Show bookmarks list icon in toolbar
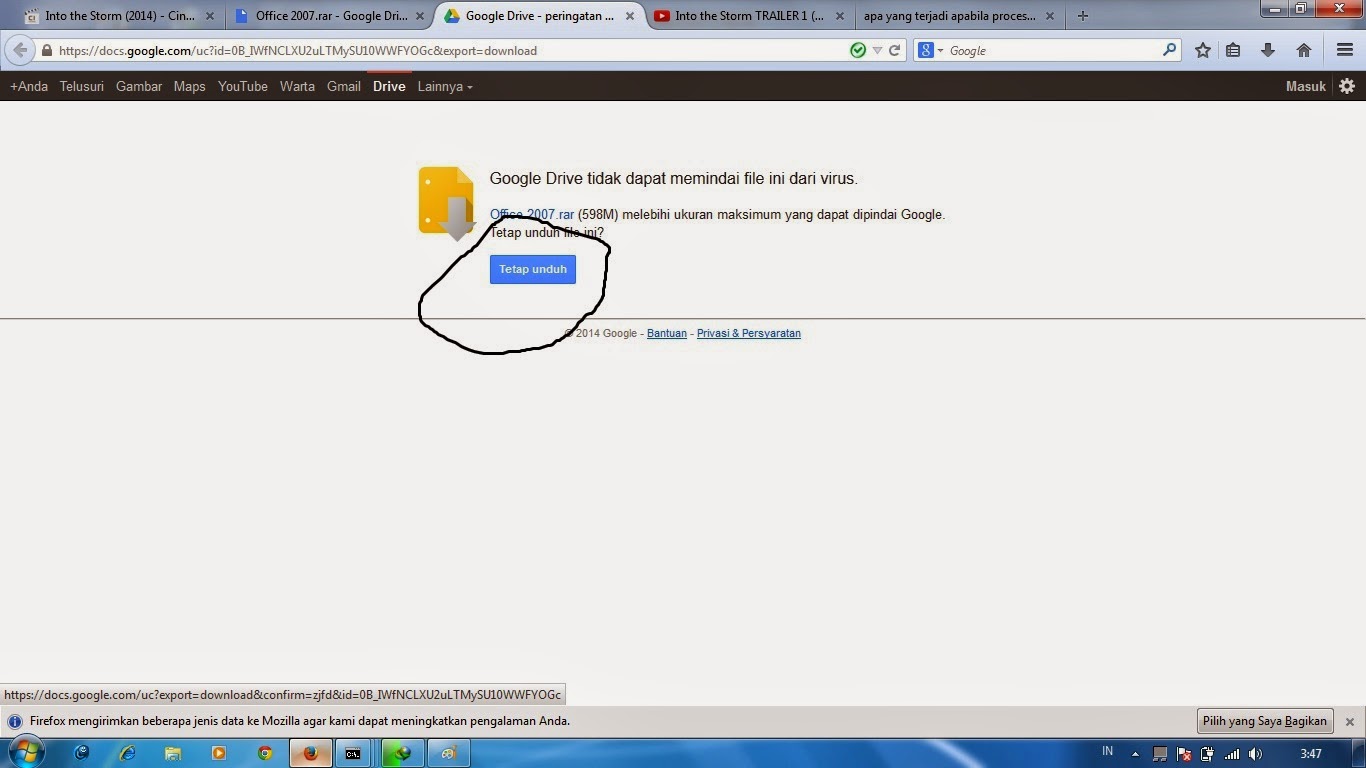 (x=1233, y=50)
